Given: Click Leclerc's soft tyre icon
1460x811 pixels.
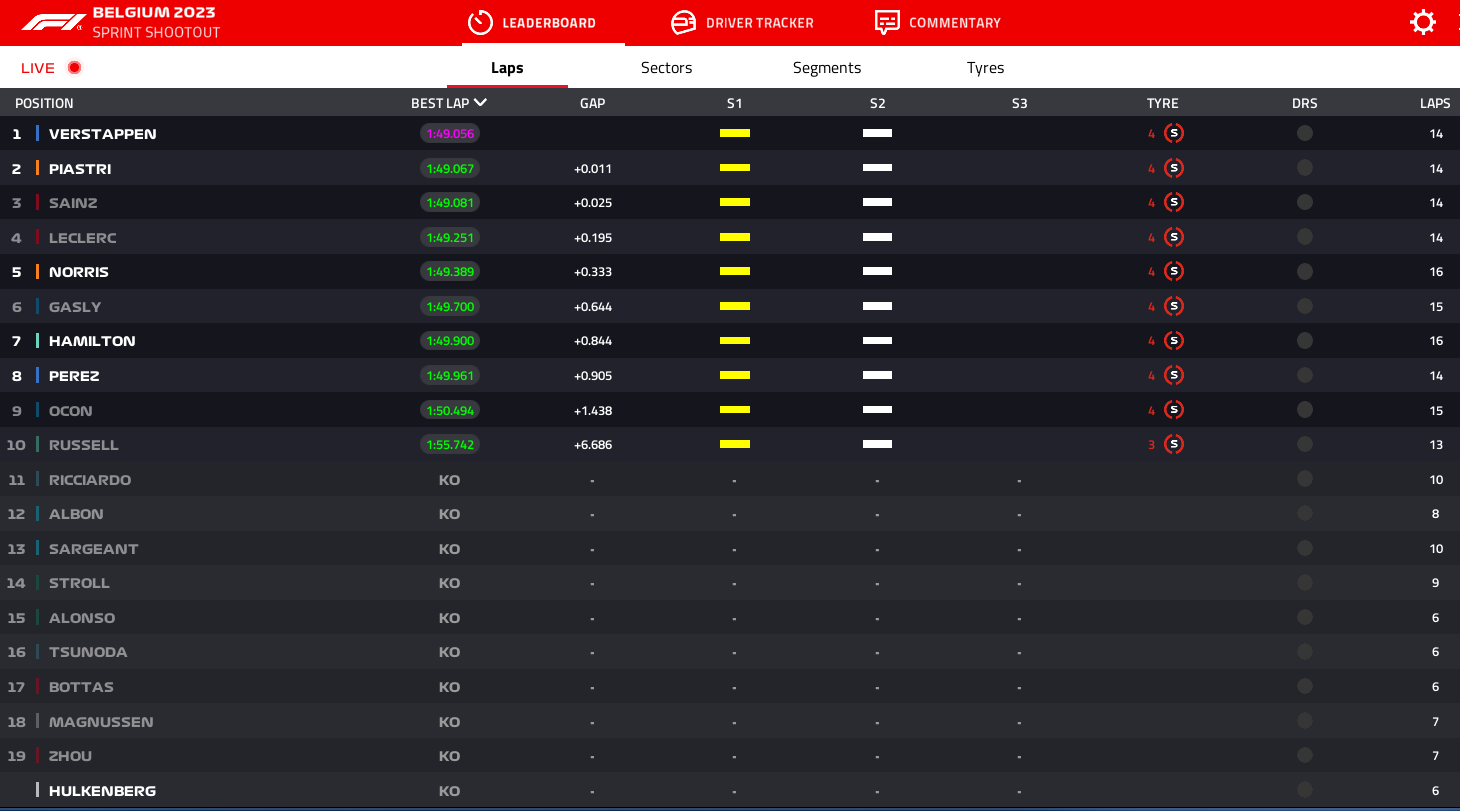Looking at the screenshot, I should click(x=1174, y=237).
